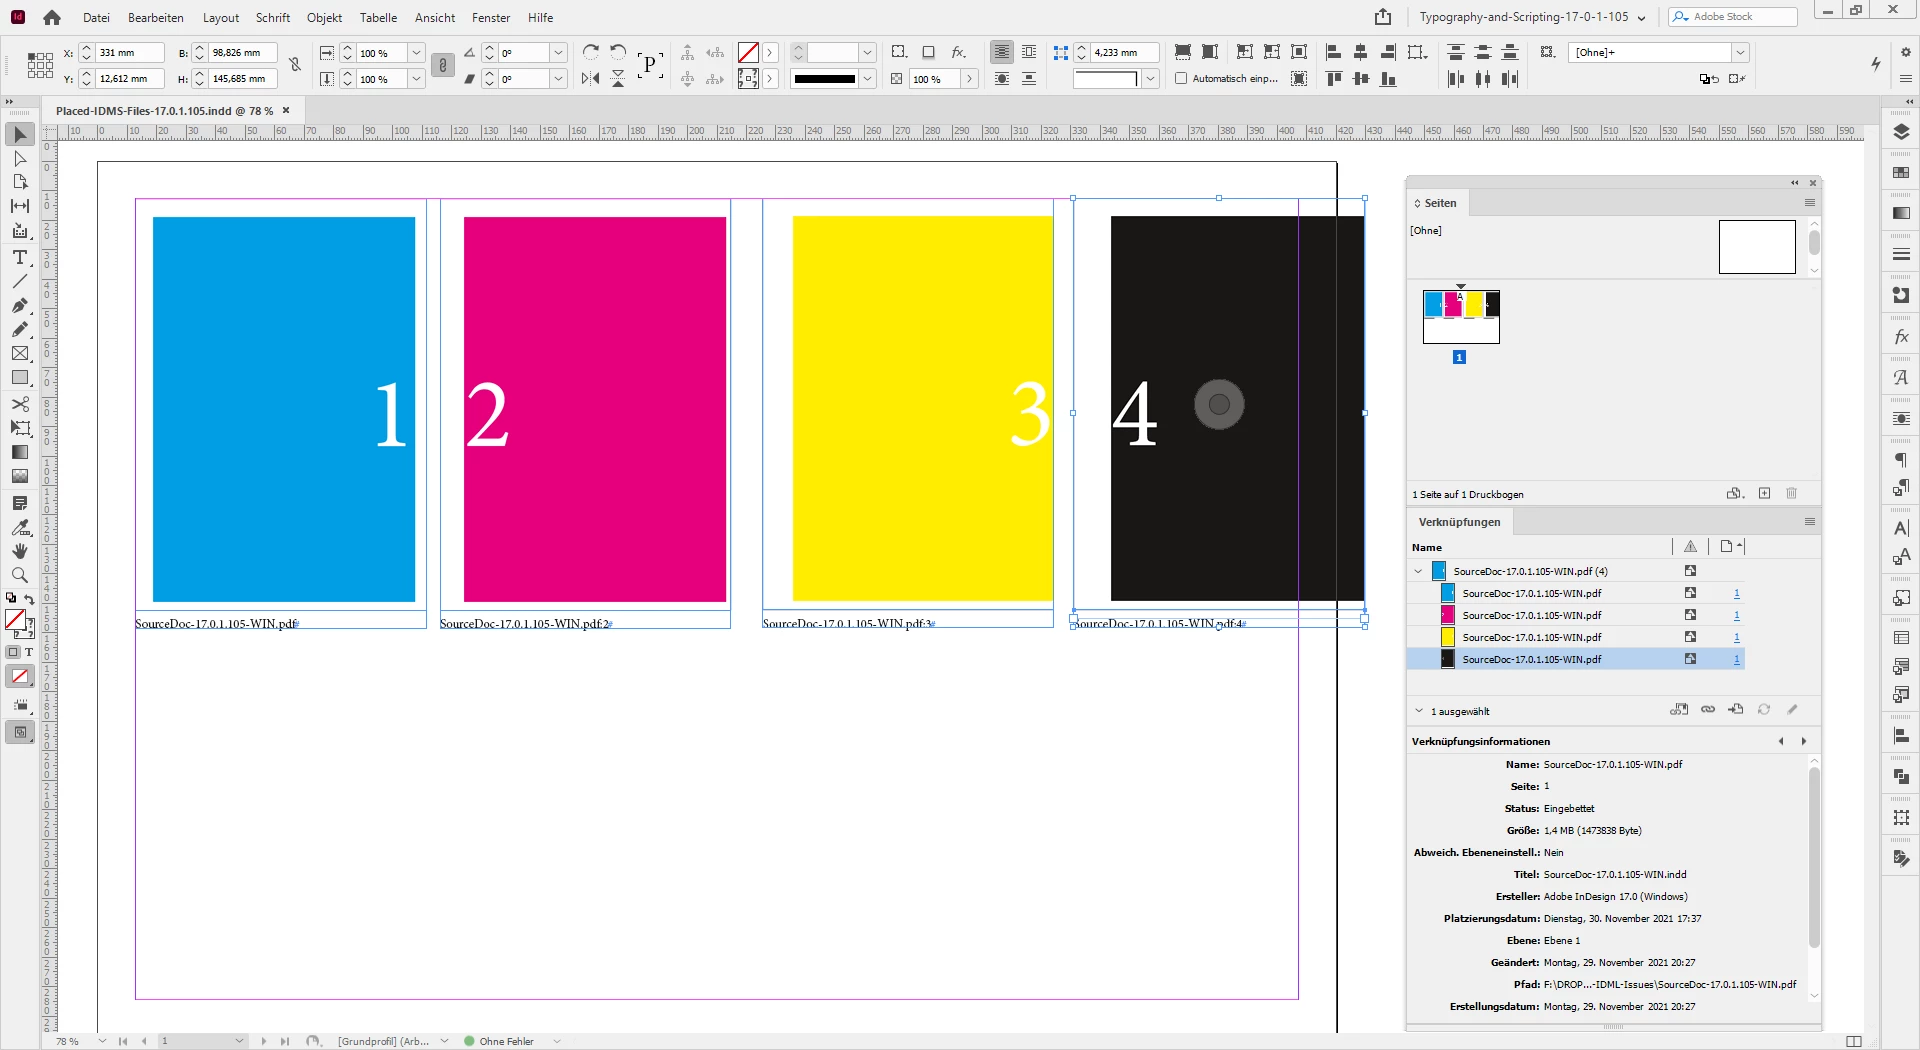Select the Gap tool
The image size is (1920, 1050).
click(20, 206)
